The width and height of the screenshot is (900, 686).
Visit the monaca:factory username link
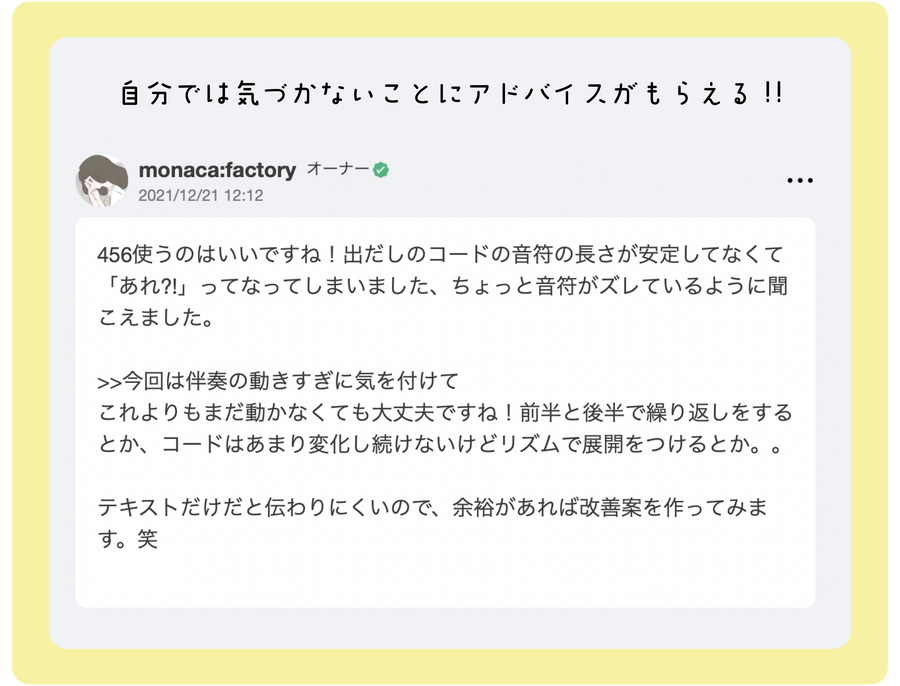(217, 170)
